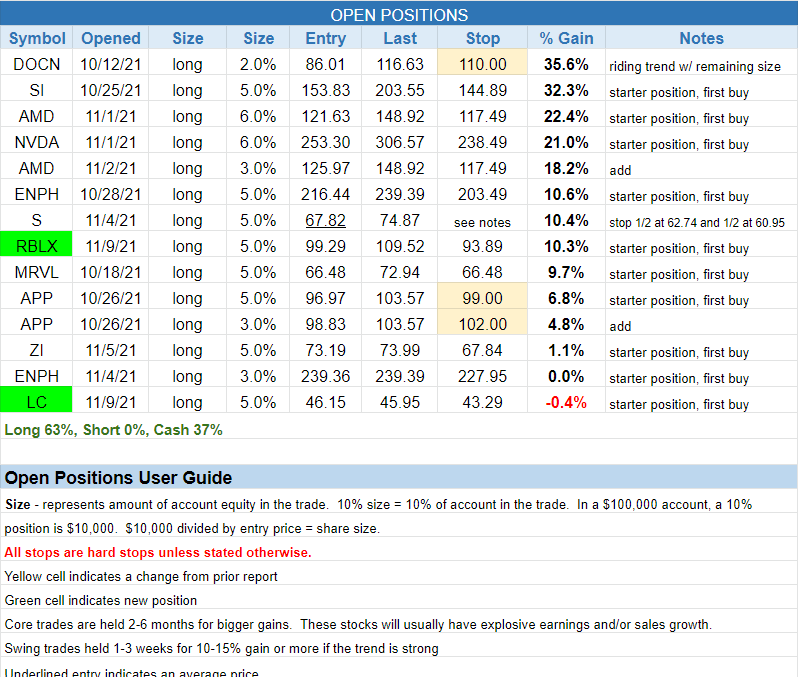This screenshot has width=798, height=677.
Task: Click the S symbol cell
Action: [37, 220]
